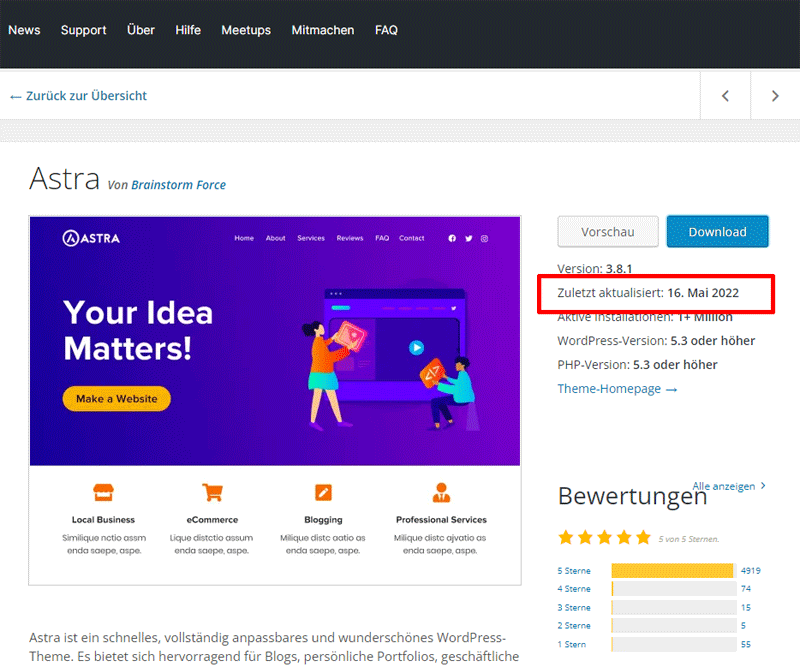
Task: Click the 1 Stern rating bar
Action: [674, 644]
